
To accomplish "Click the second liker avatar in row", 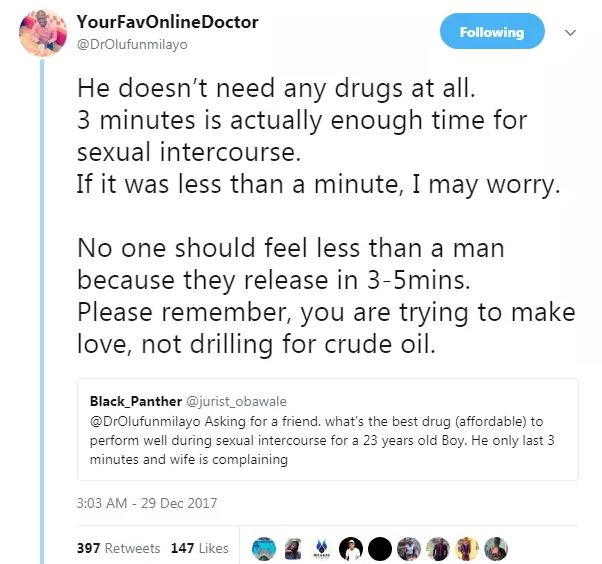I will [x=293, y=548].
